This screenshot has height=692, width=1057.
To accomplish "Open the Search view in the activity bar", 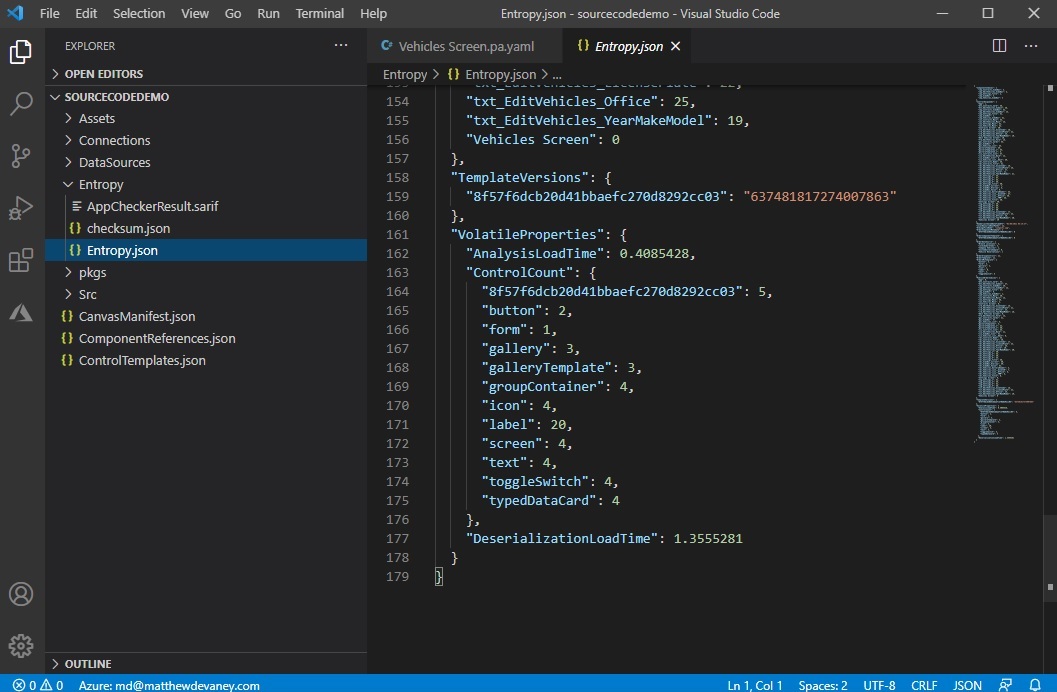I will [x=22, y=103].
